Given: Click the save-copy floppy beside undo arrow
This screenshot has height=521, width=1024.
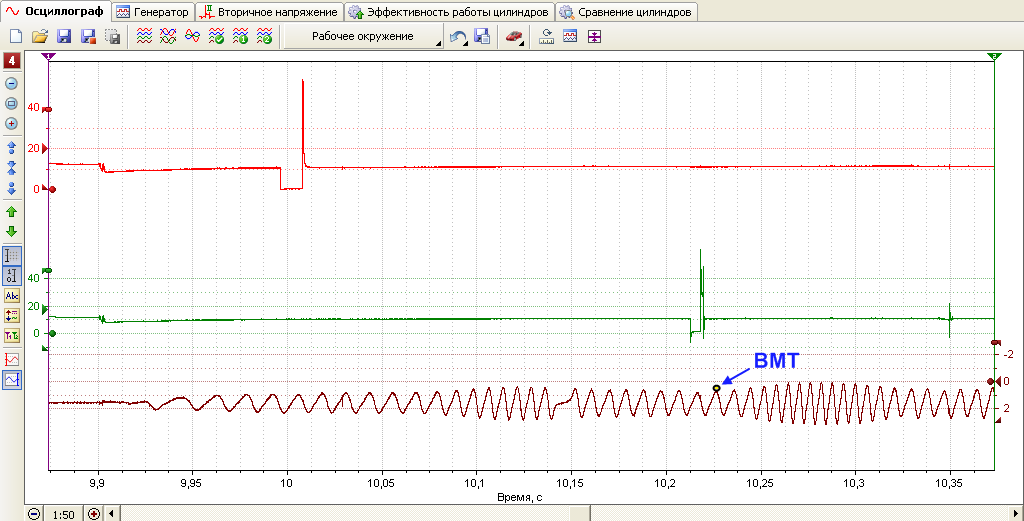Looking at the screenshot, I should pyautogui.click(x=482, y=37).
